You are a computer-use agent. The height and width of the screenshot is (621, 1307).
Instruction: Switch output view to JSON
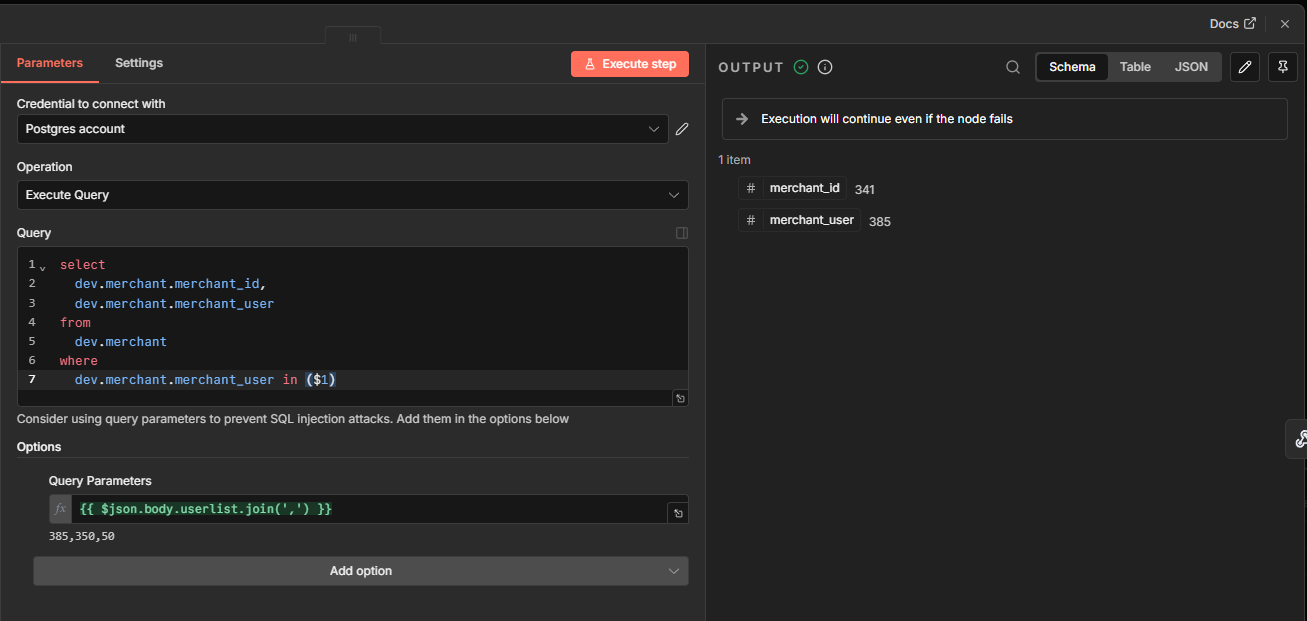pyautogui.click(x=1191, y=67)
